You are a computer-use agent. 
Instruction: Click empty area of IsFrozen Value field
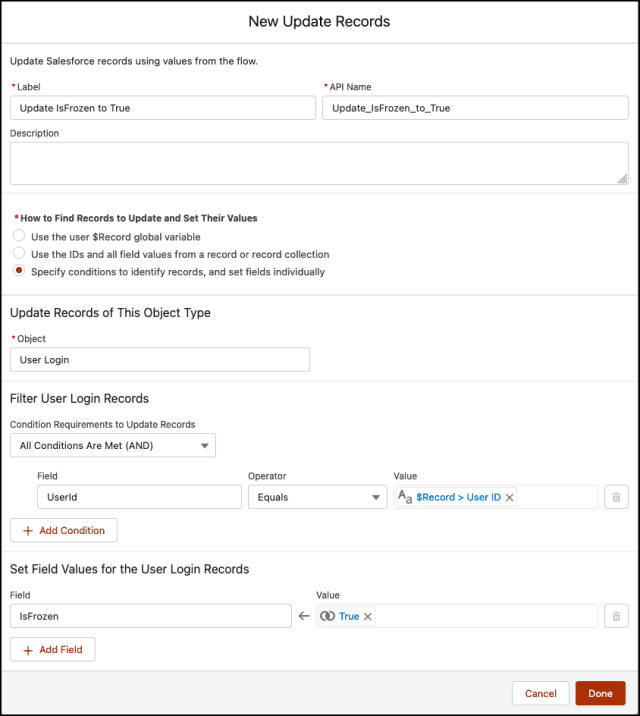coord(486,616)
